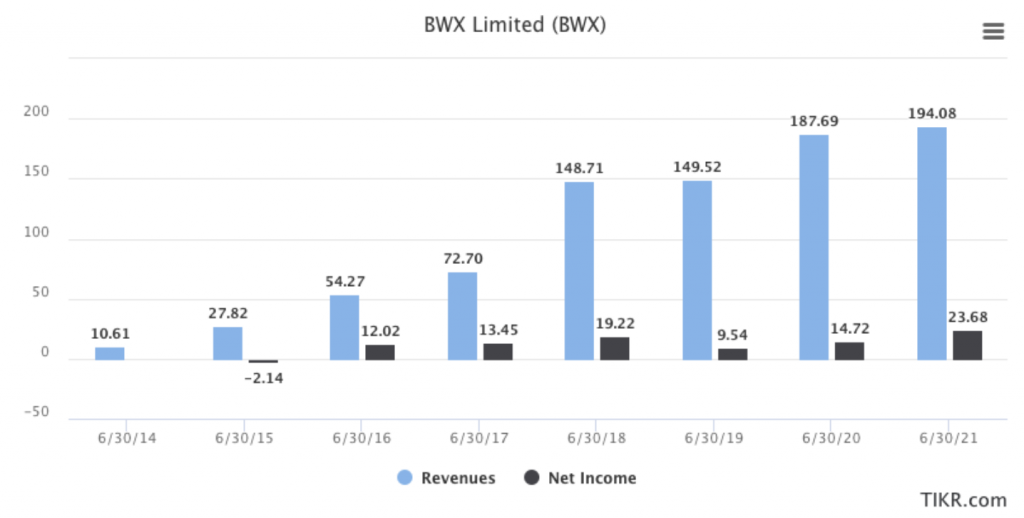Select the 6/30/19 net income bar
This screenshot has height=518, width=1024.
click(733, 355)
